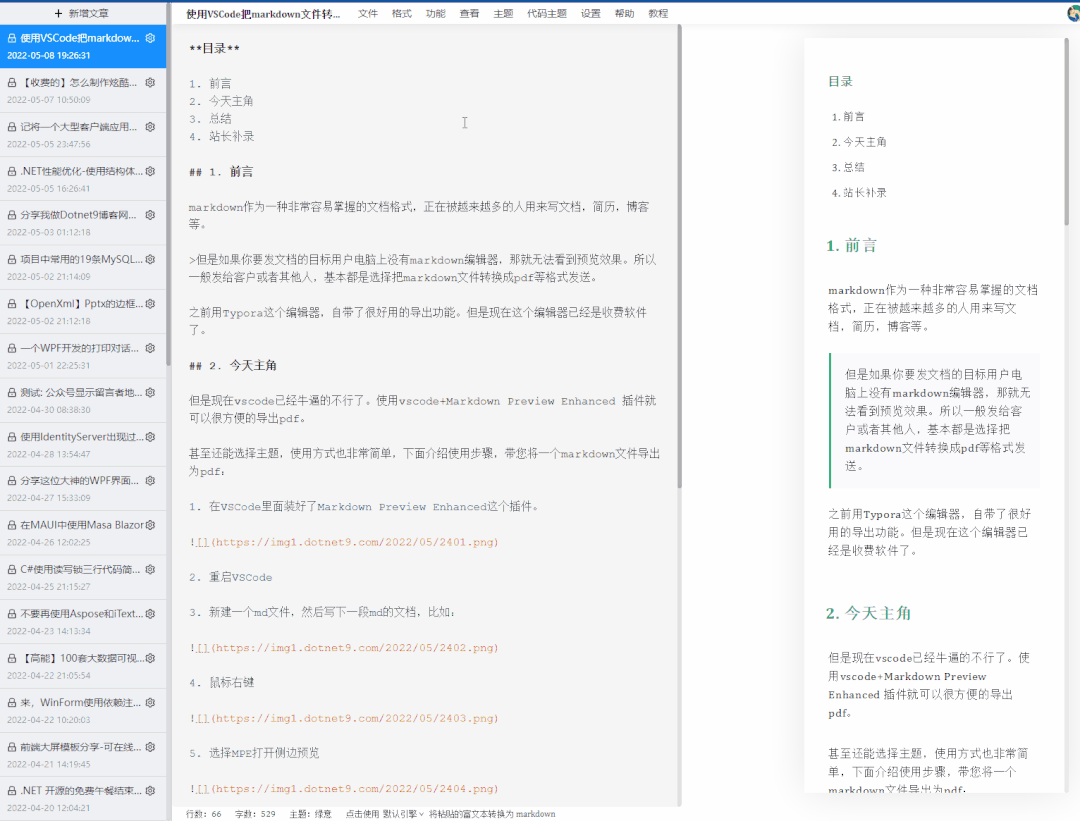
Task: Select article 分享这位大神的WPF界面
Action: (83, 489)
